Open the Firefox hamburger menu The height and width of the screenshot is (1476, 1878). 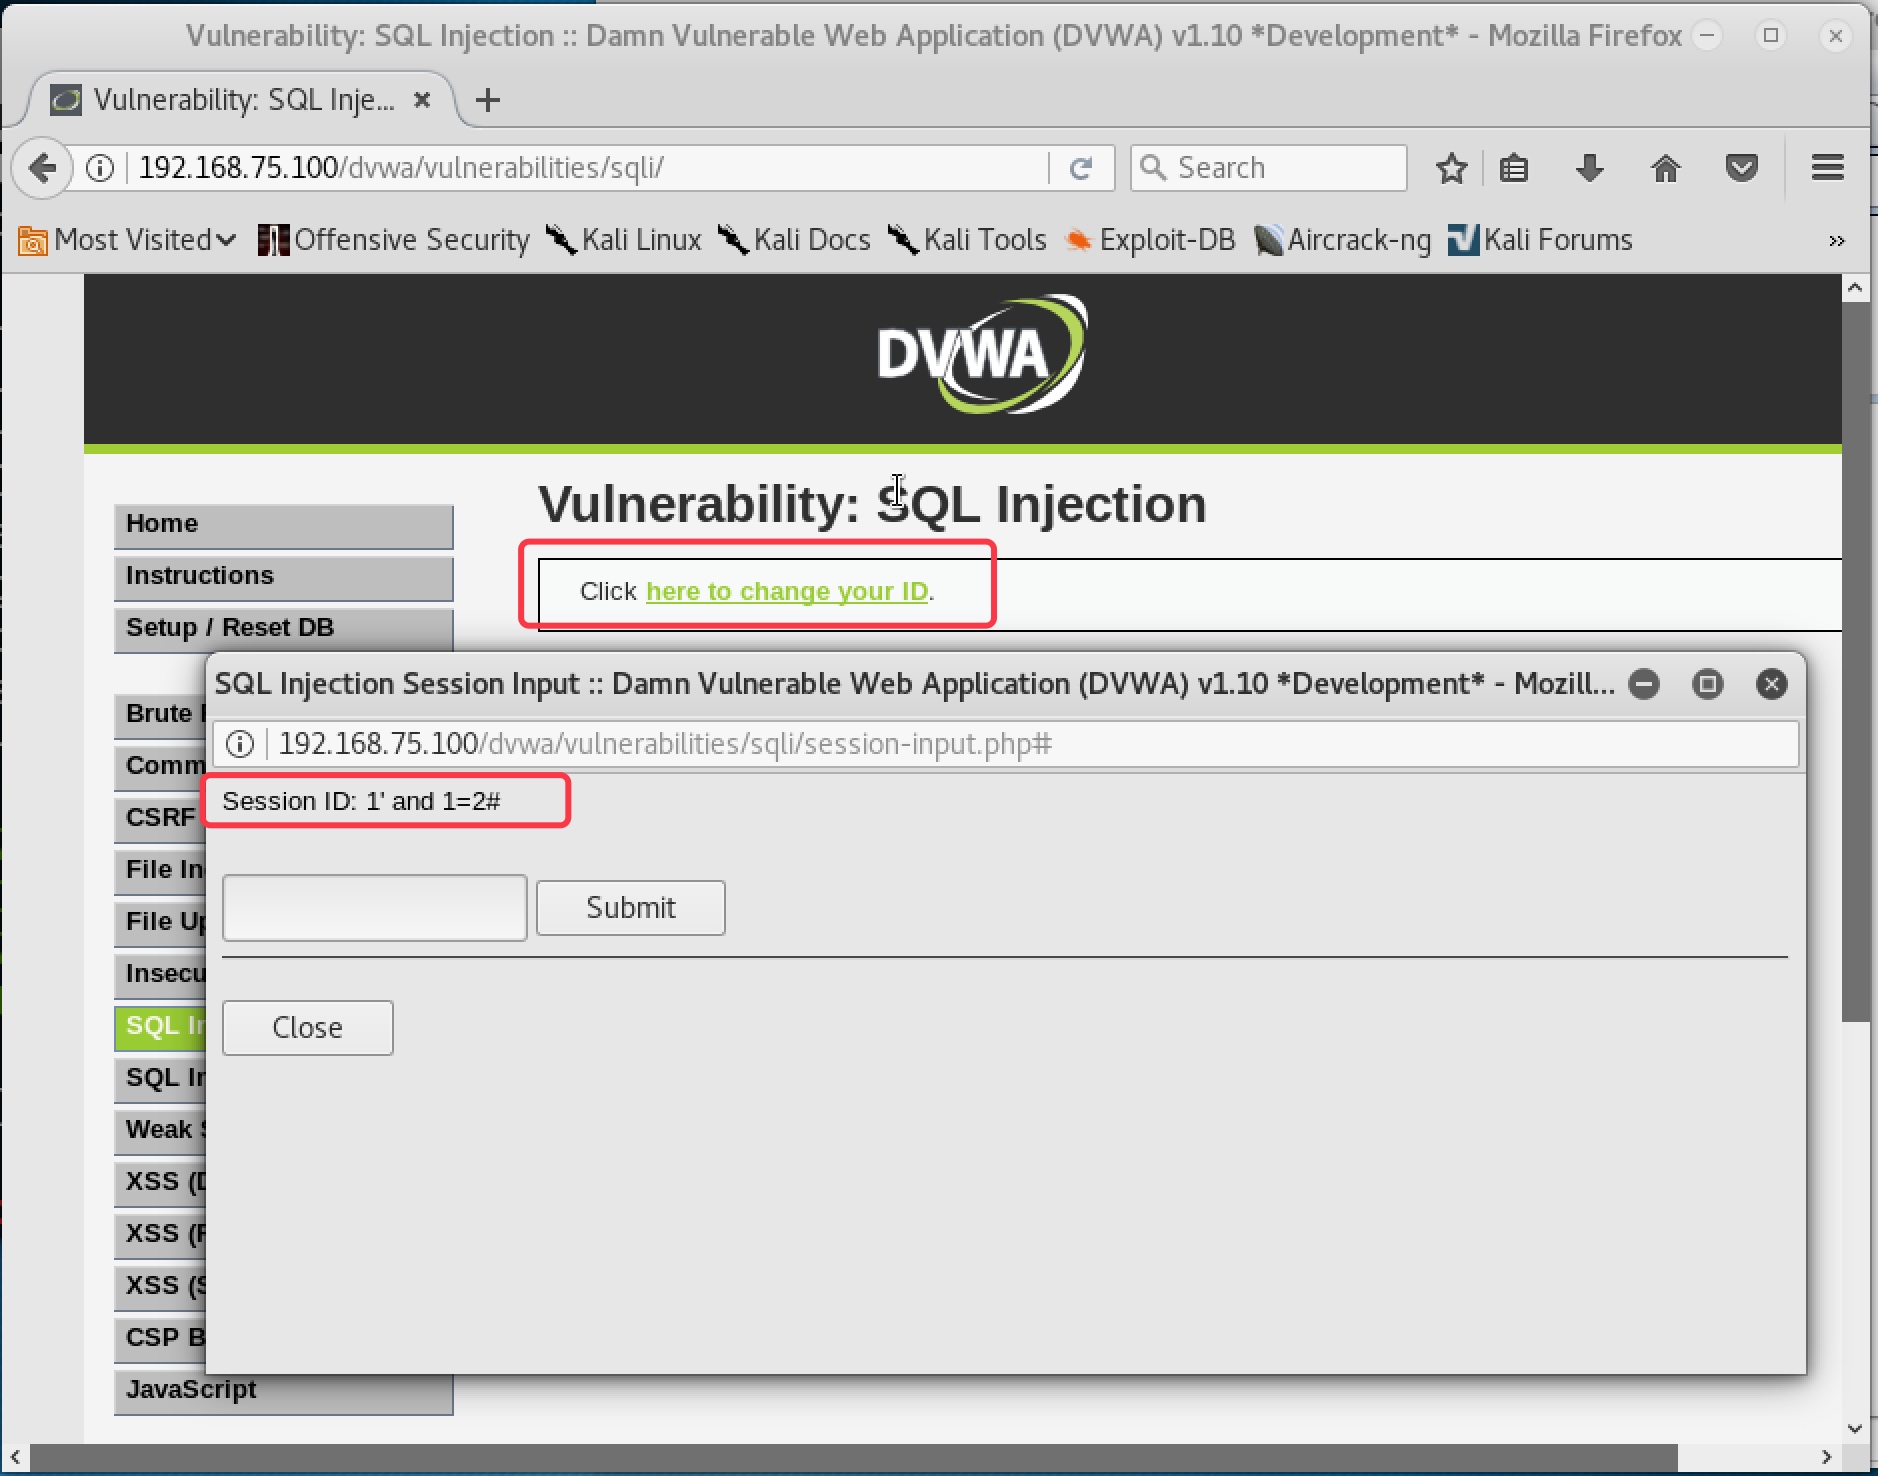1827,167
